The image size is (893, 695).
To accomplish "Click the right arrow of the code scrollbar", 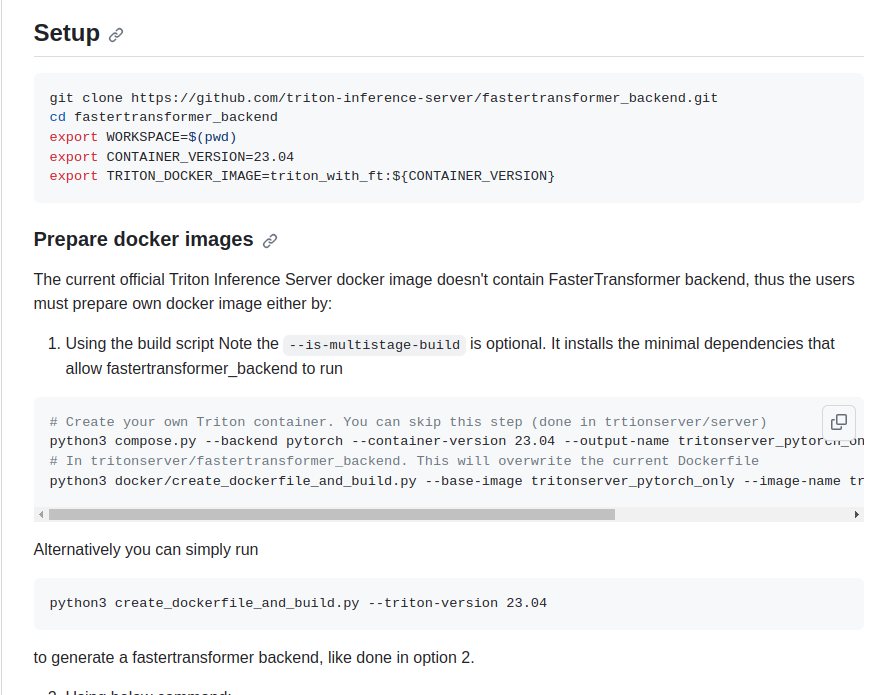I will [x=857, y=513].
